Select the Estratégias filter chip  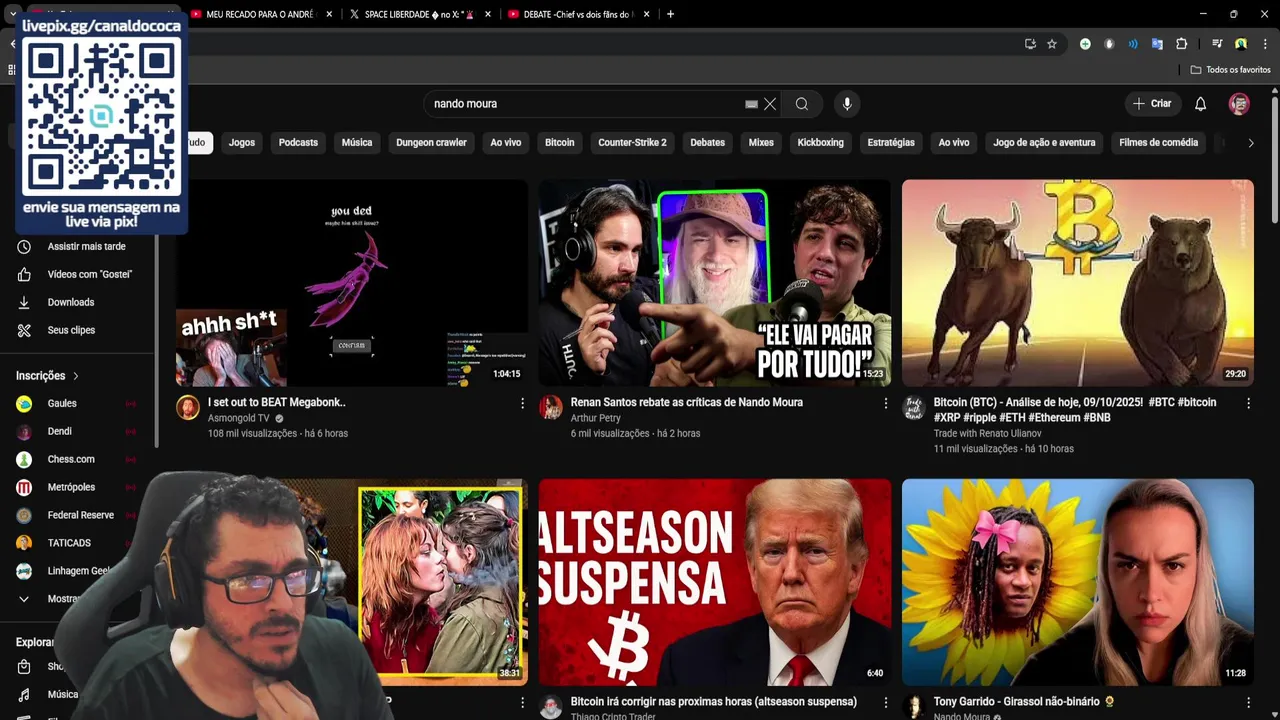point(891,143)
